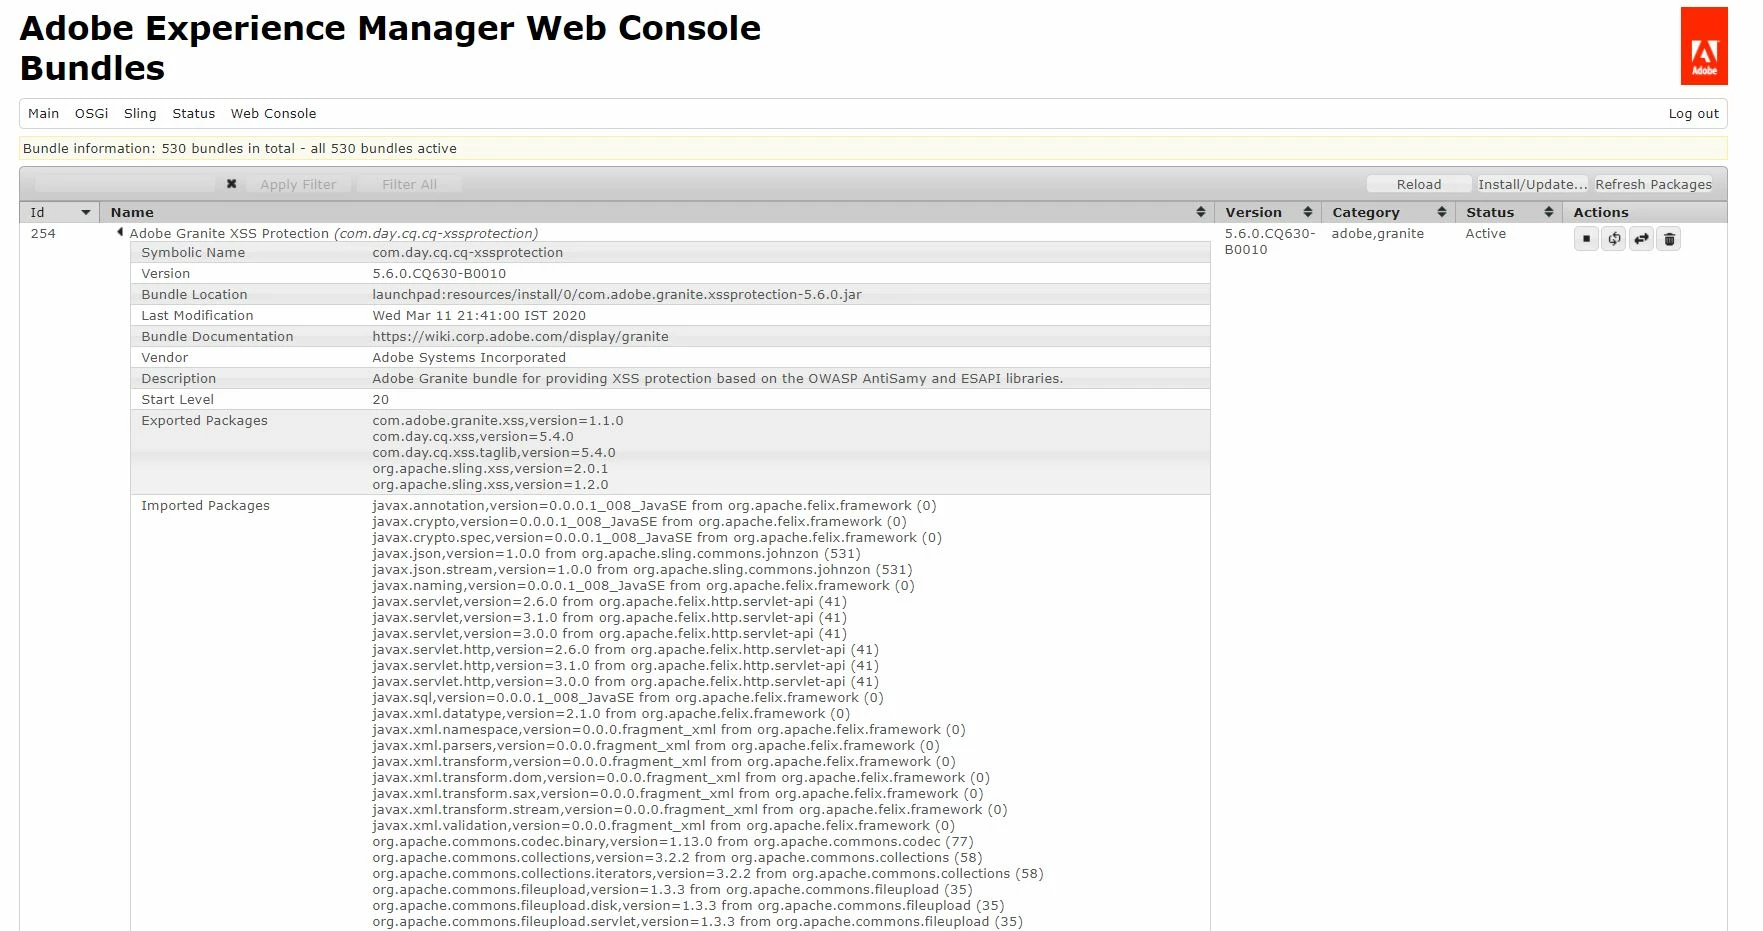
Task: Select imported org.apache.commons.codec.binary line
Action: (x=673, y=842)
